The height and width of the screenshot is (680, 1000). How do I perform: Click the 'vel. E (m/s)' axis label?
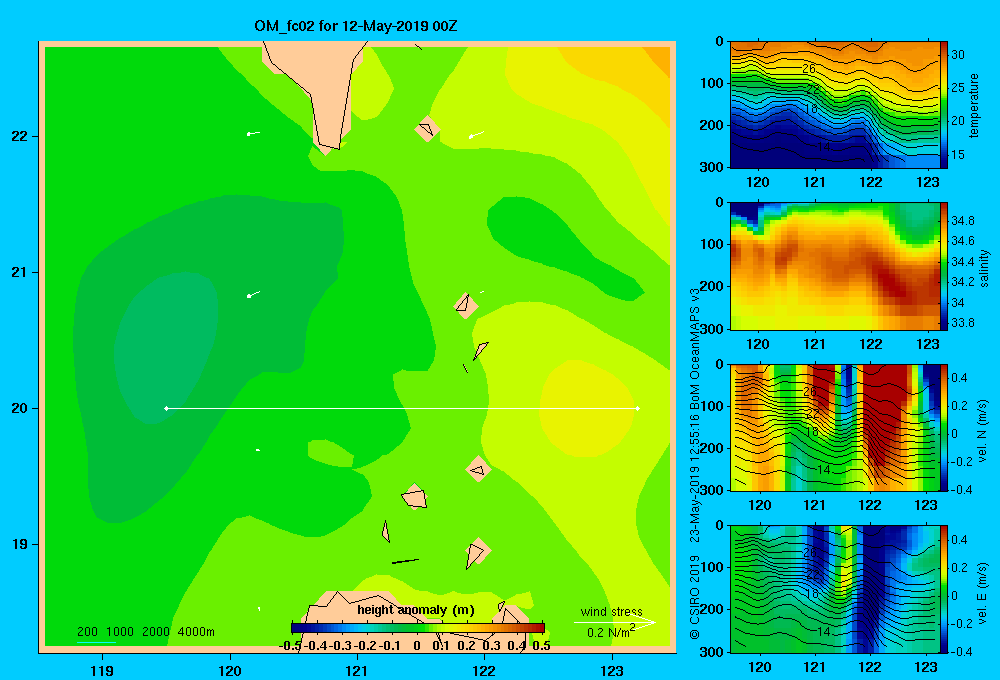pos(982,592)
